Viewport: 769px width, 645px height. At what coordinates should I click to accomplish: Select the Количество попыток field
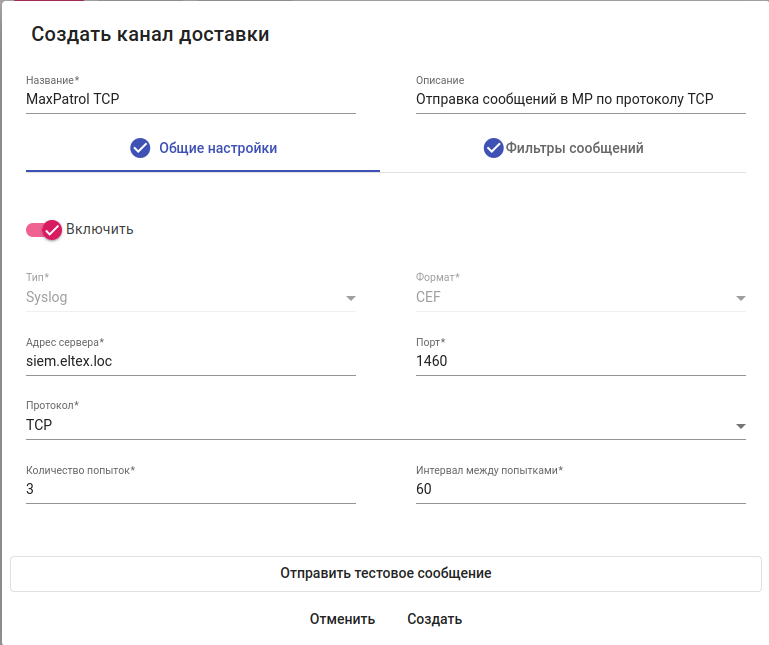pyautogui.click(x=190, y=489)
